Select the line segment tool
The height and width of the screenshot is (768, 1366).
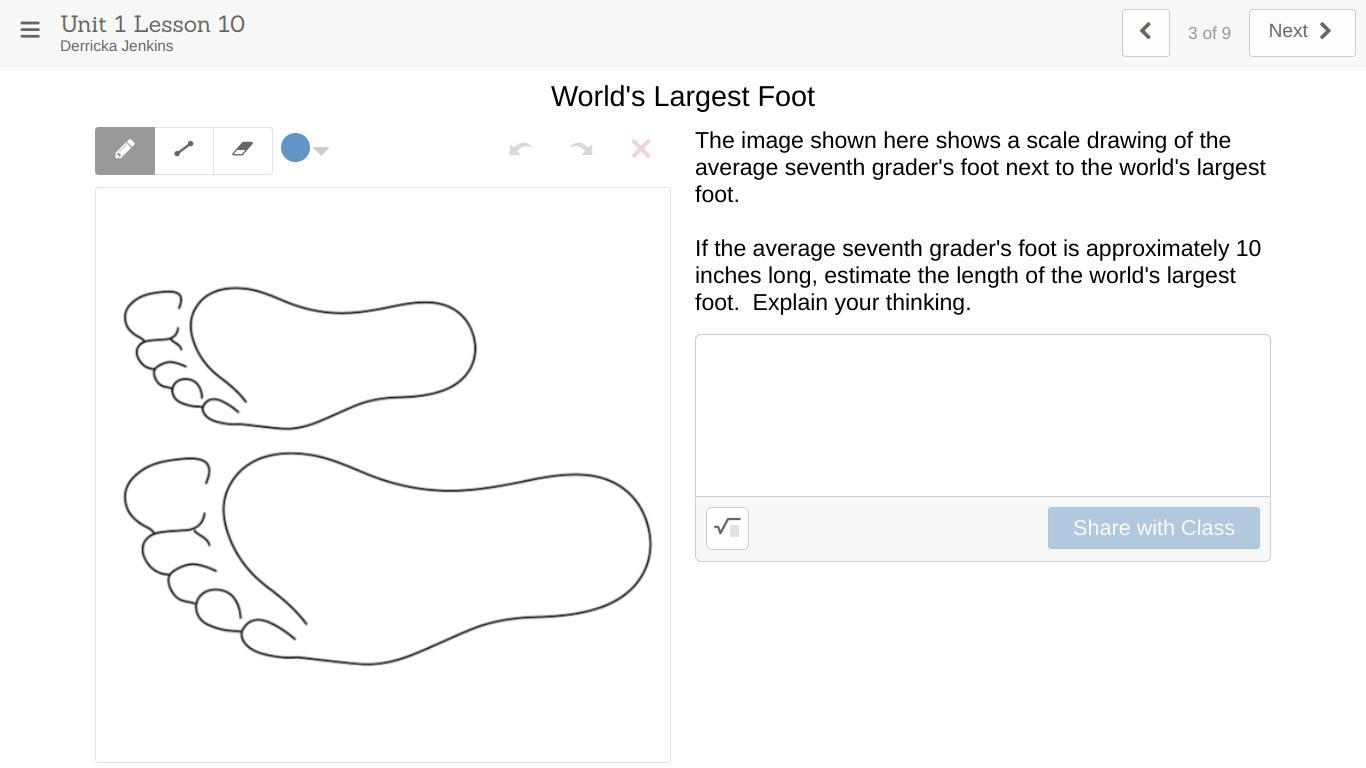click(184, 150)
